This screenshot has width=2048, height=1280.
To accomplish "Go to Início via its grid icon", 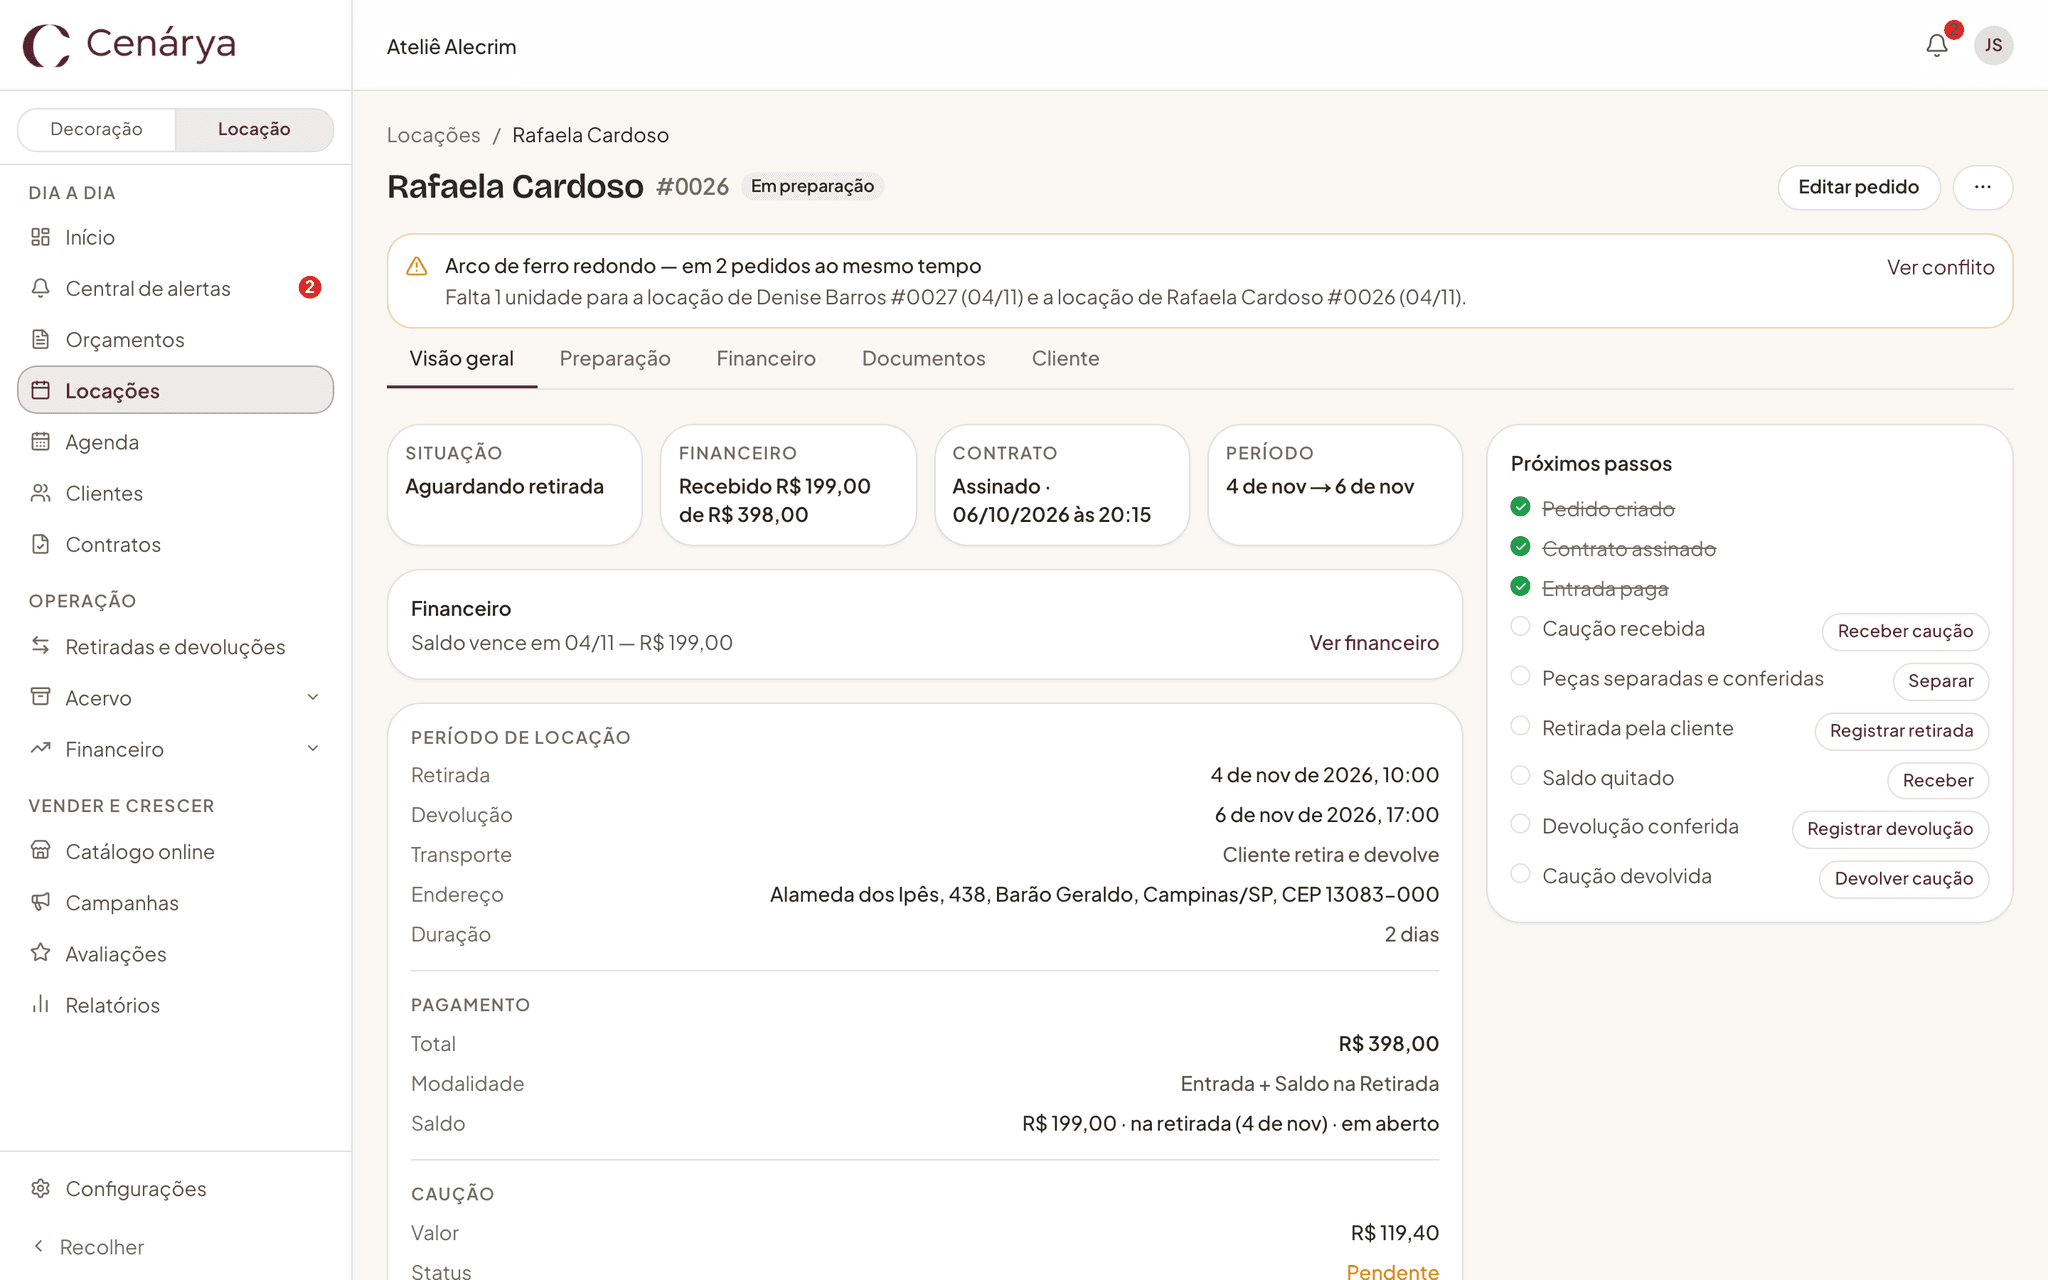I will [40, 237].
